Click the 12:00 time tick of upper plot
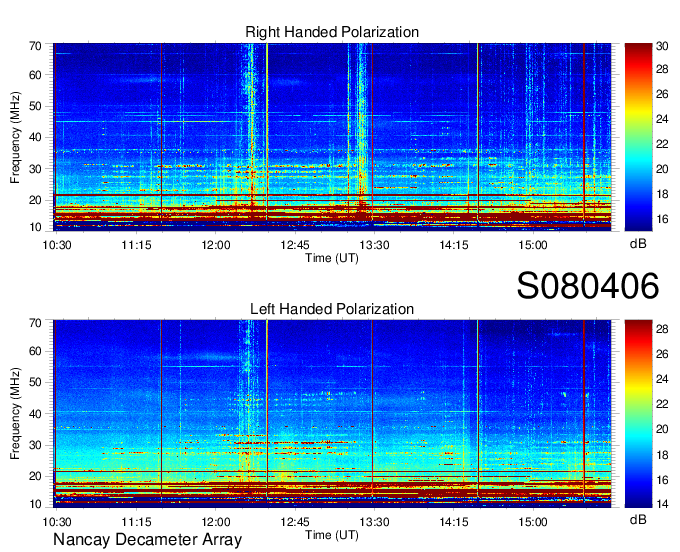The height and width of the screenshot is (552, 680). (216, 245)
